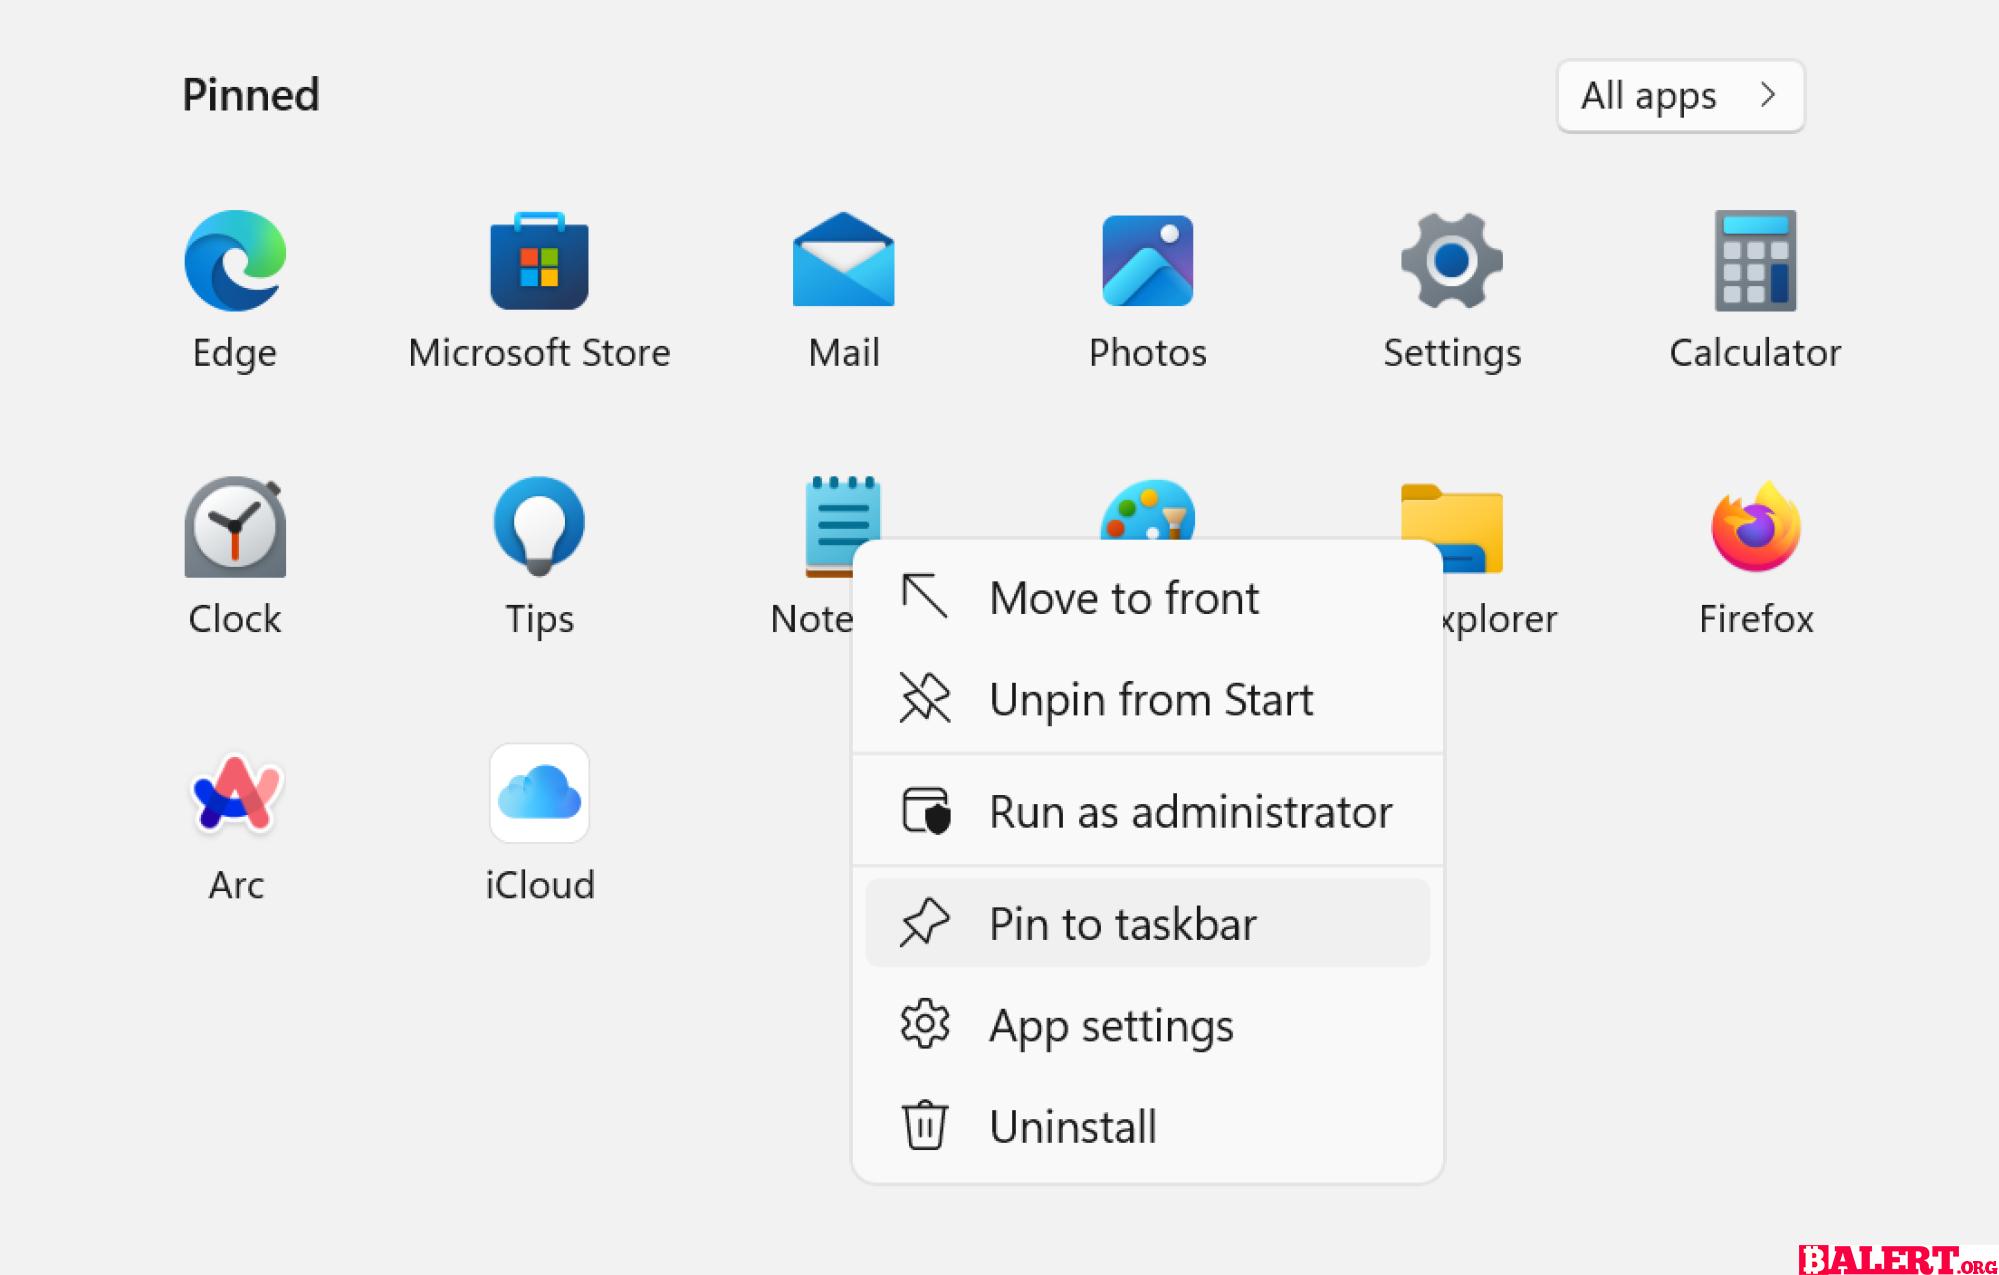Launch Microsoft Store from pinned apps
Screen dimensions: 1999x1275
pos(539,261)
